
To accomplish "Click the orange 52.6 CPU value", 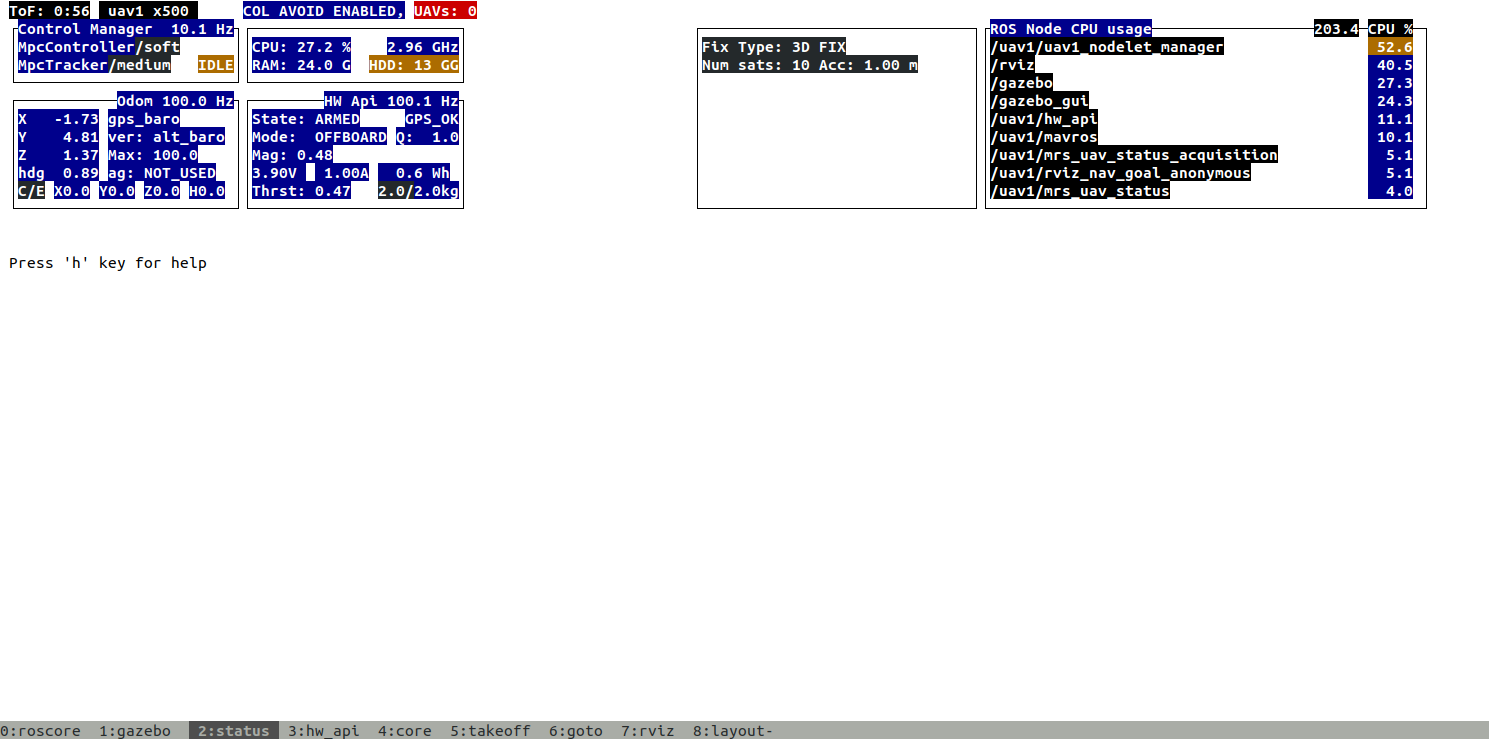I will click(x=1390, y=47).
